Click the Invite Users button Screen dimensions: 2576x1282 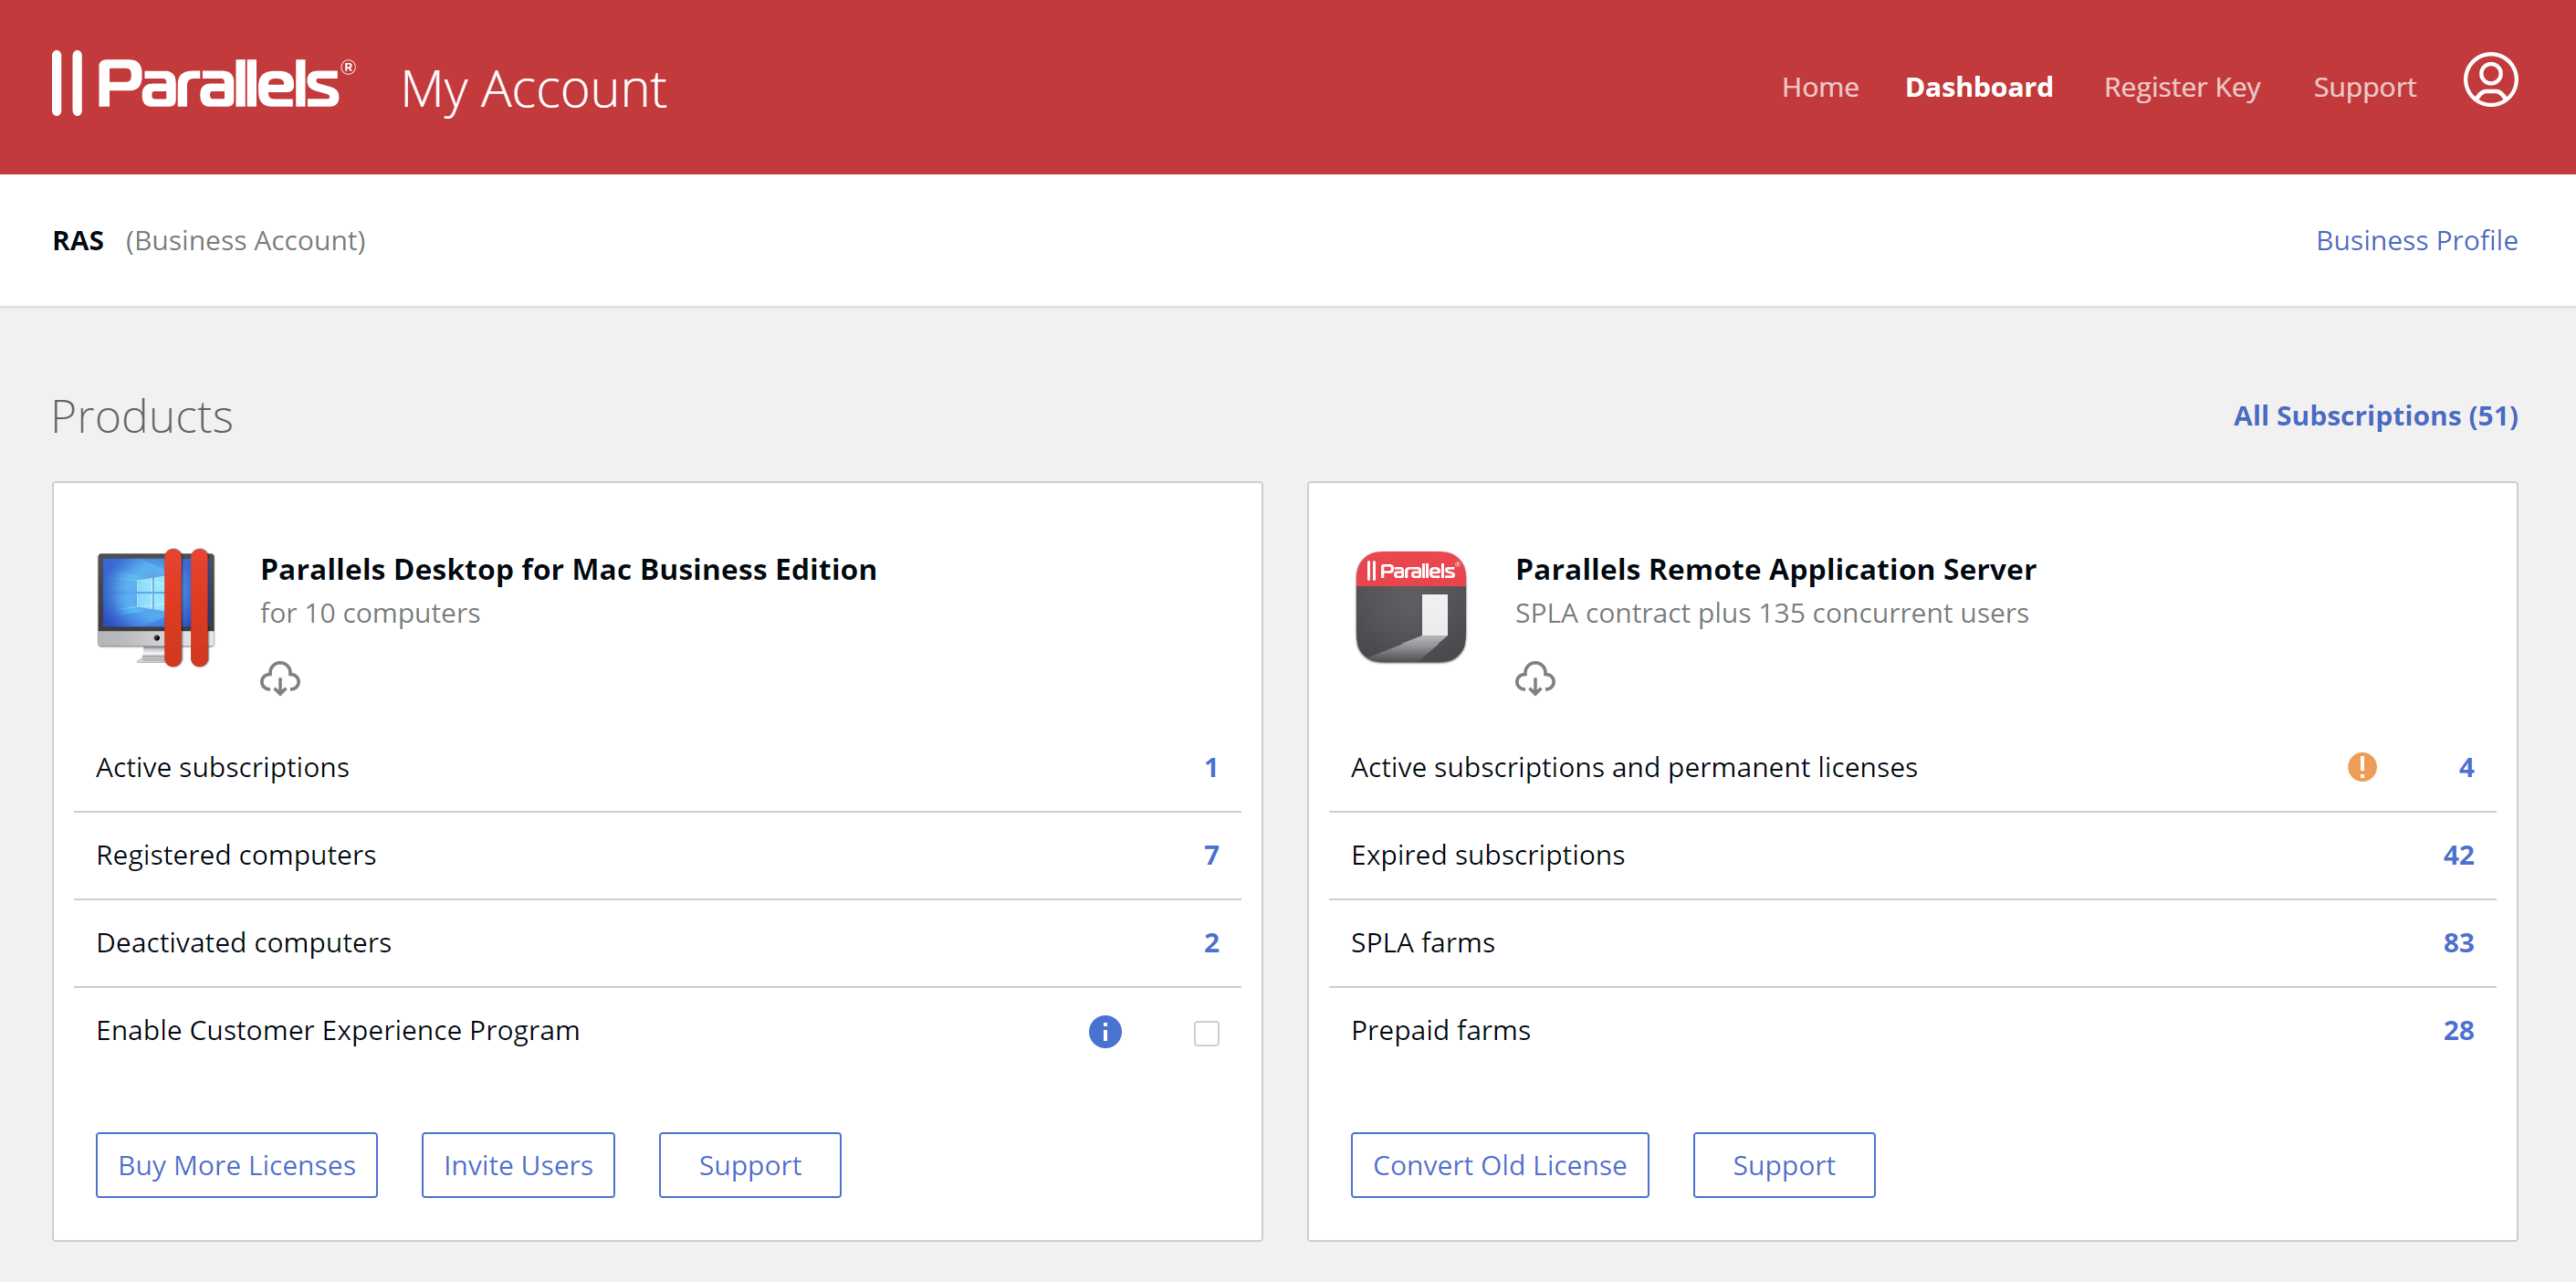coord(518,1165)
